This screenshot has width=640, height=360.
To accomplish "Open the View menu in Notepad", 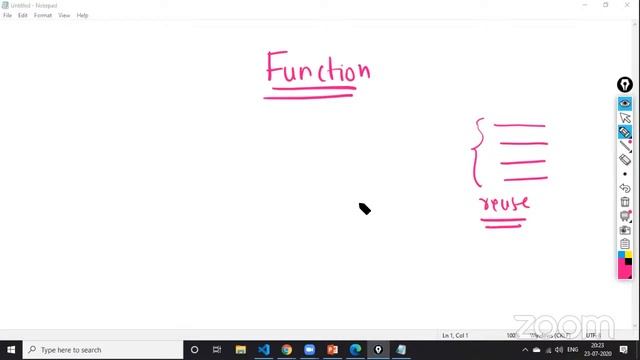I will coord(64,15).
